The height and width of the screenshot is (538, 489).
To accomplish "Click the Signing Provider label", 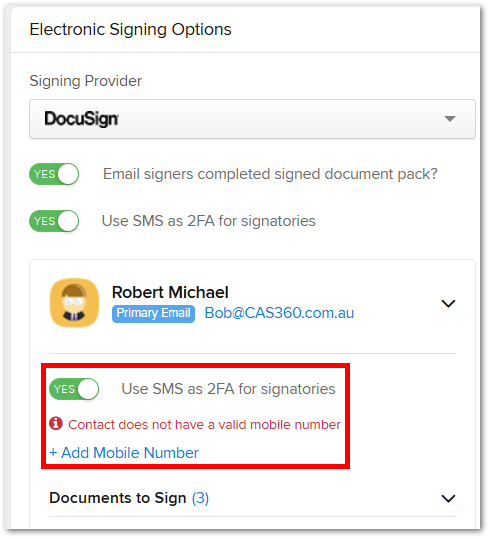I will (x=85, y=81).
